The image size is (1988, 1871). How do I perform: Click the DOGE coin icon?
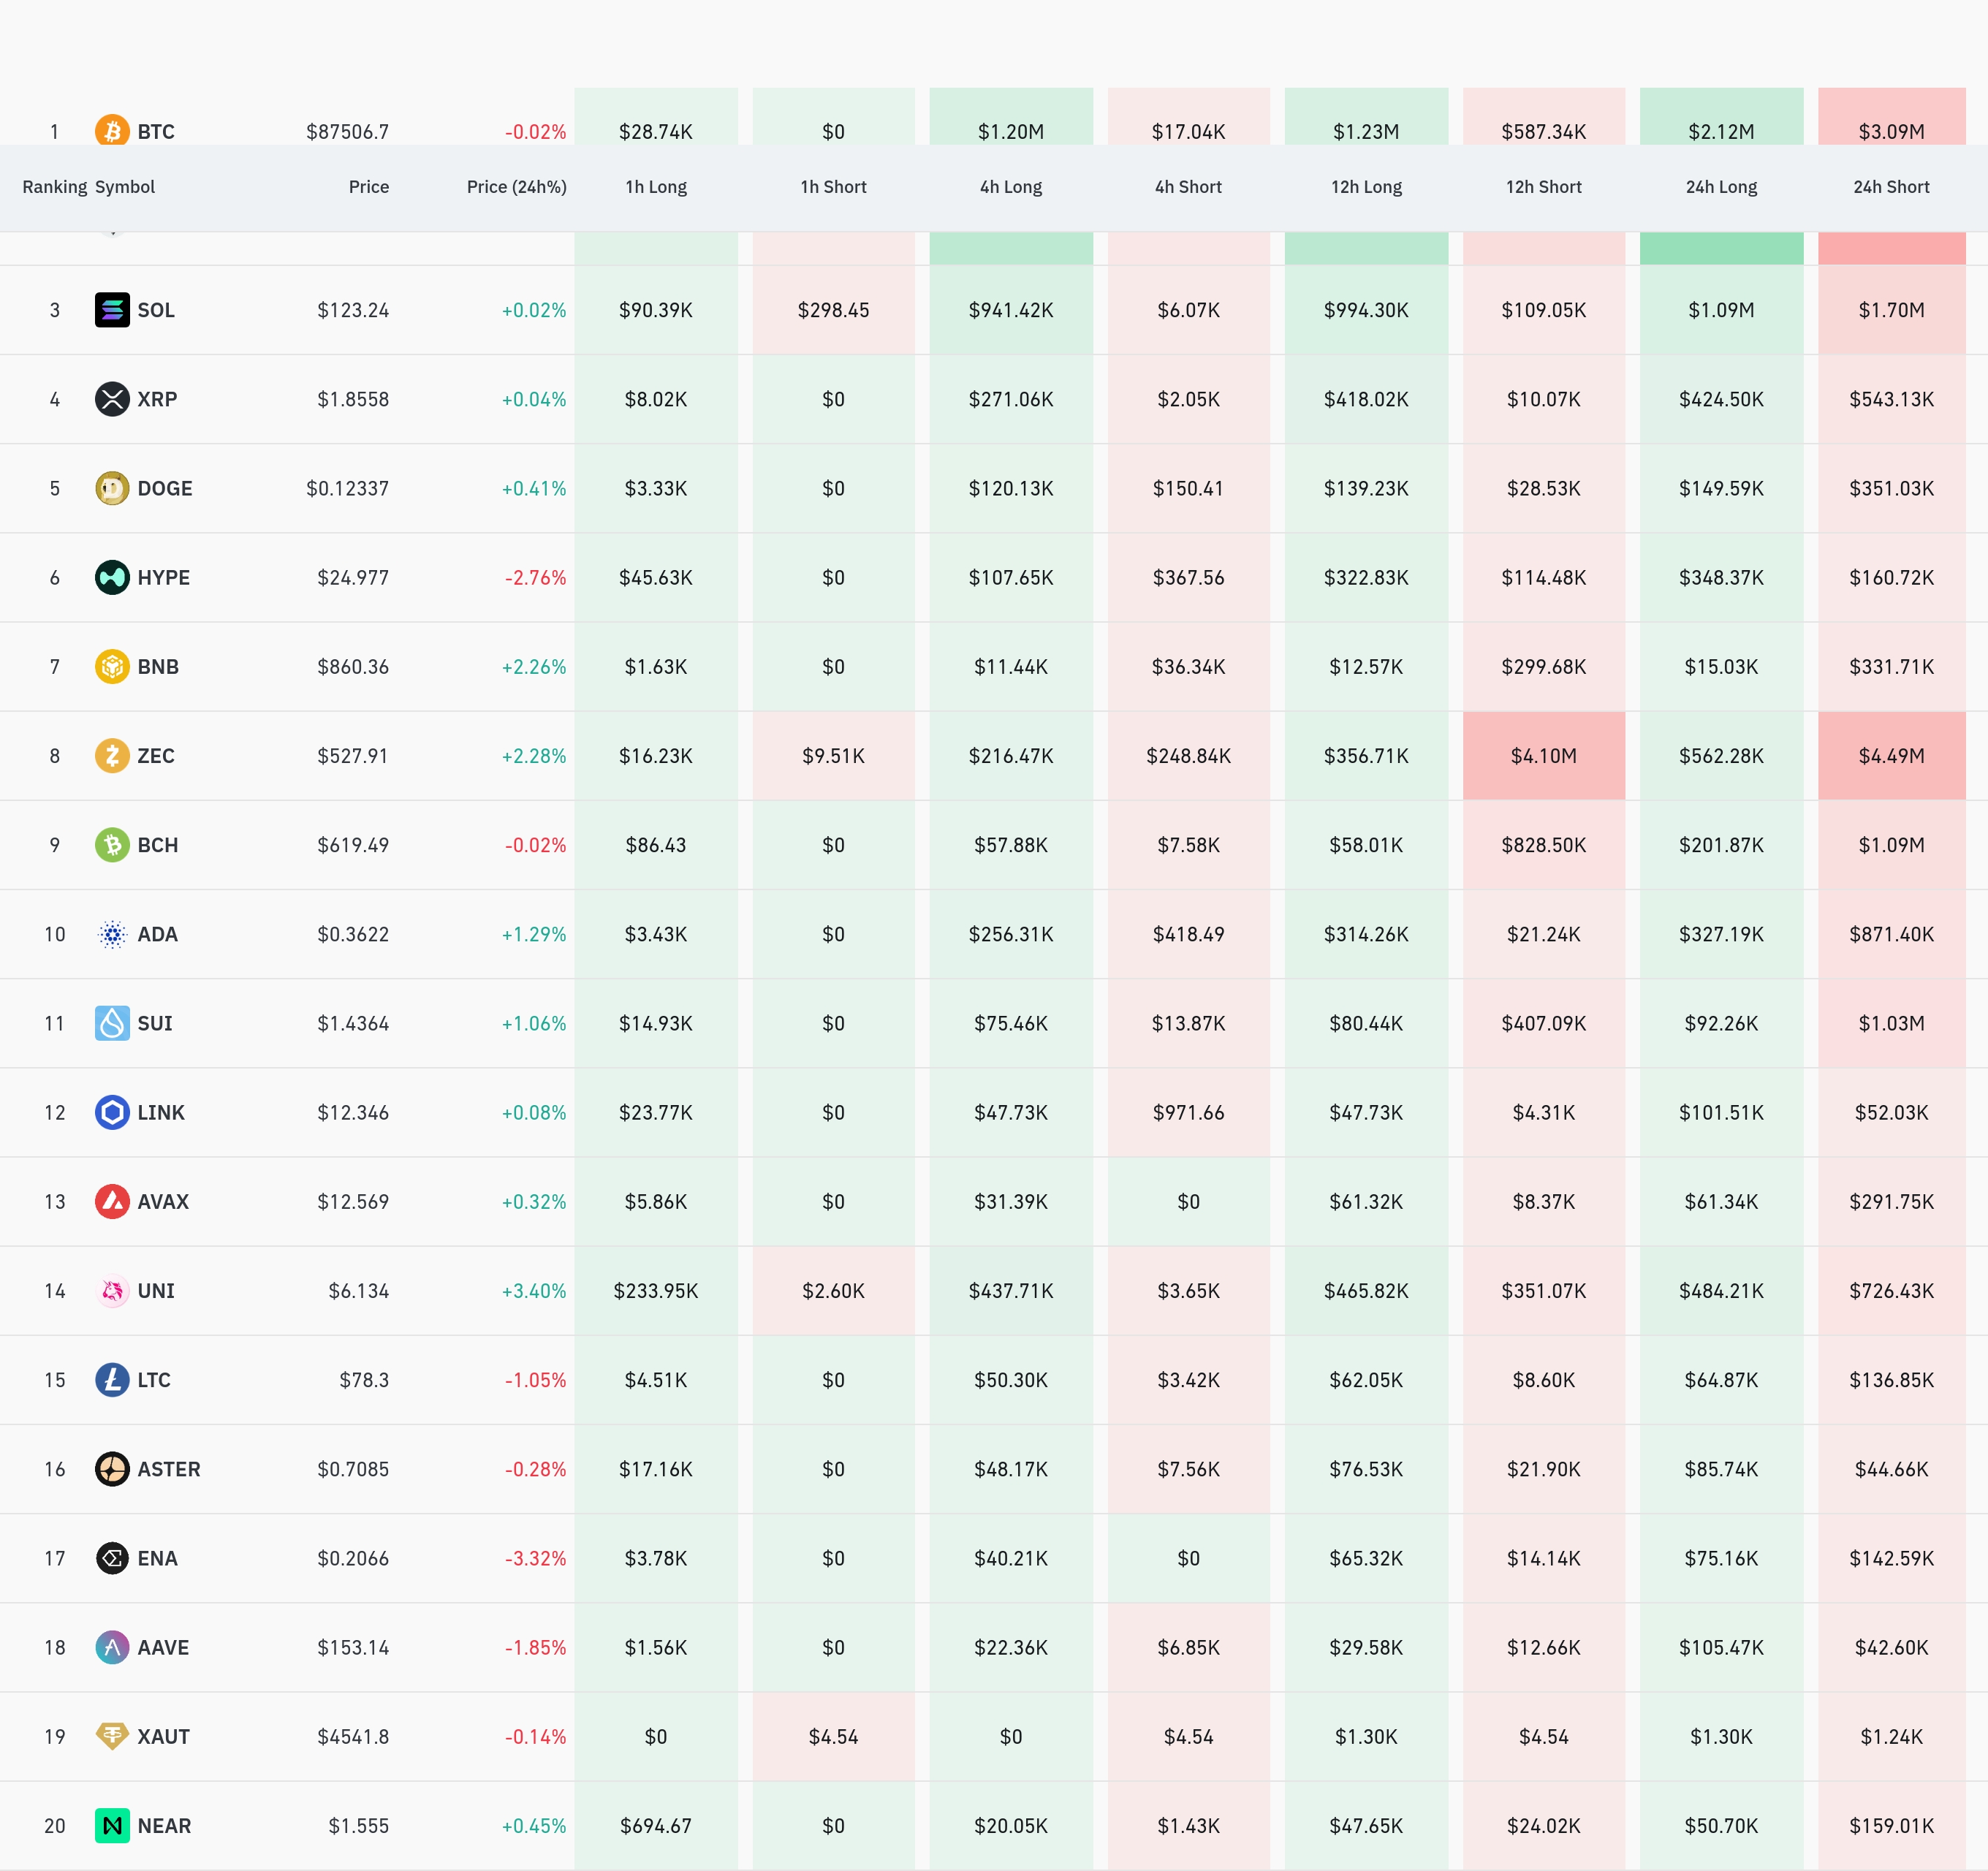click(112, 488)
